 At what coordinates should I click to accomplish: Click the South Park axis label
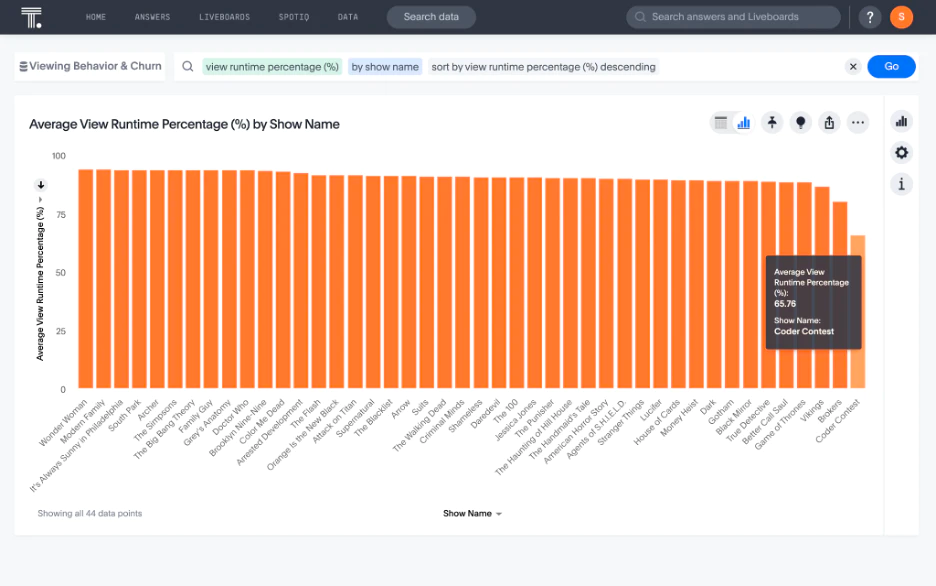pyautogui.click(x=125, y=415)
